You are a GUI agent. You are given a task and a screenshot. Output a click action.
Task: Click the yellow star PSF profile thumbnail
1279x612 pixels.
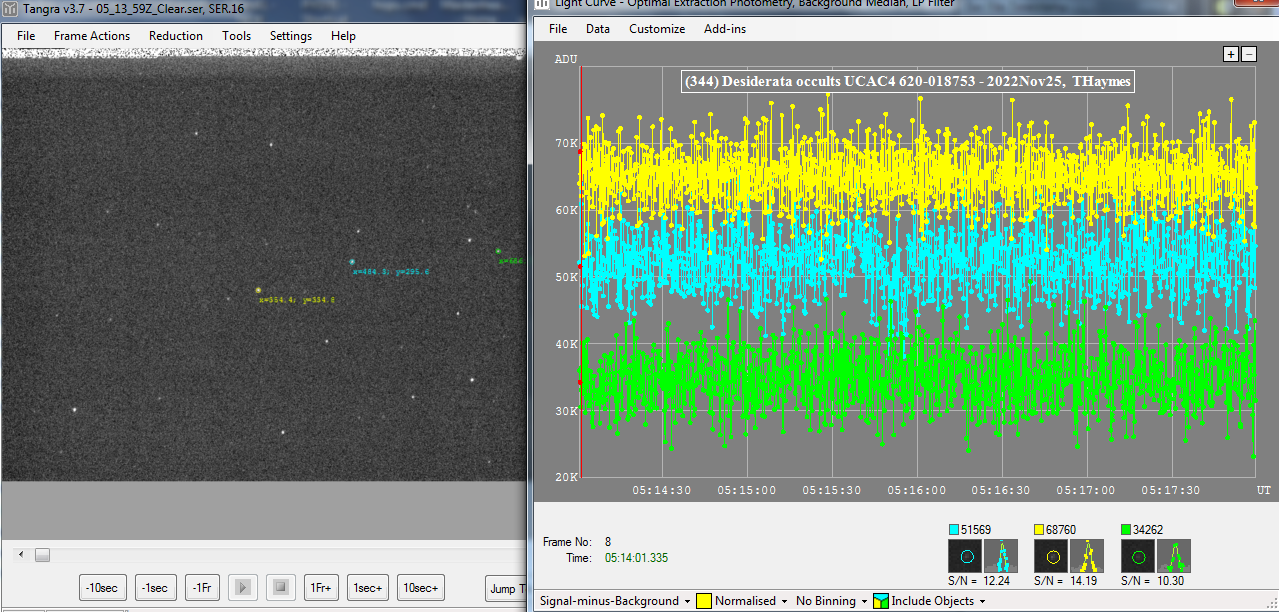1087,555
